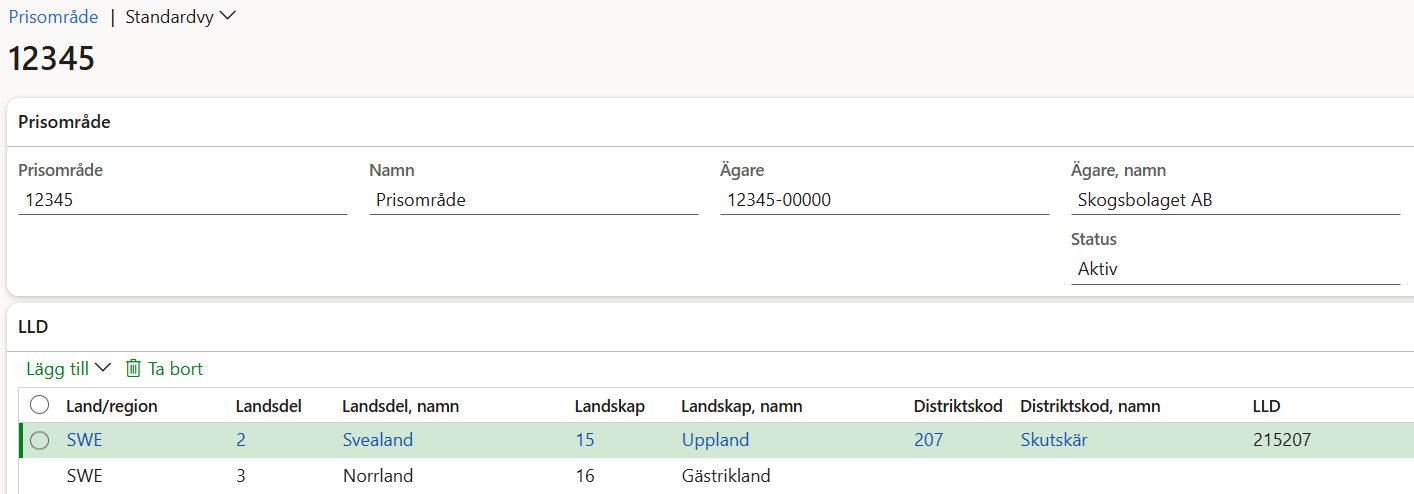
Task: Toggle the select-all rows radio in header
Action: (40, 405)
